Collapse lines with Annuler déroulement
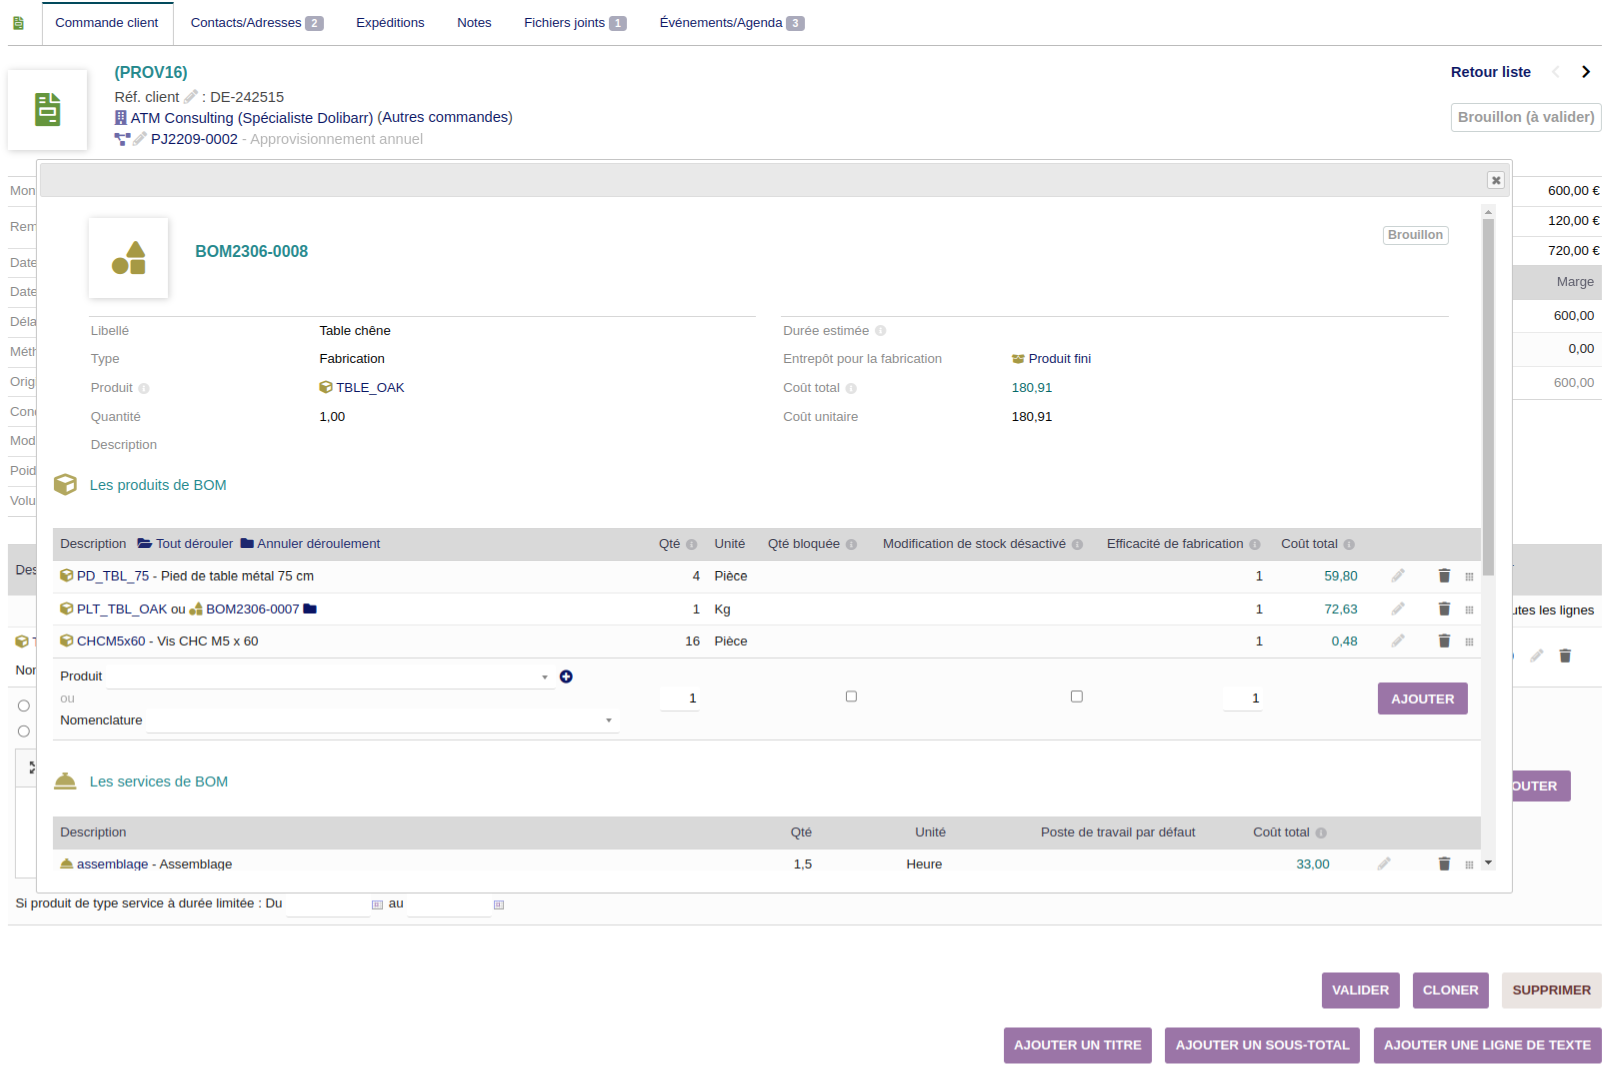This screenshot has width=1612, height=1072. point(310,544)
